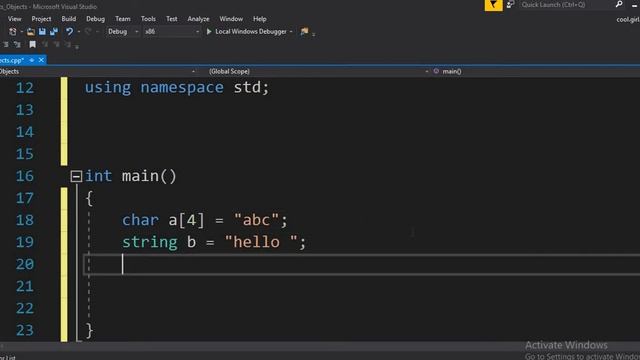The width and height of the screenshot is (640, 360).
Task: Open the View menu
Action: [14, 19]
